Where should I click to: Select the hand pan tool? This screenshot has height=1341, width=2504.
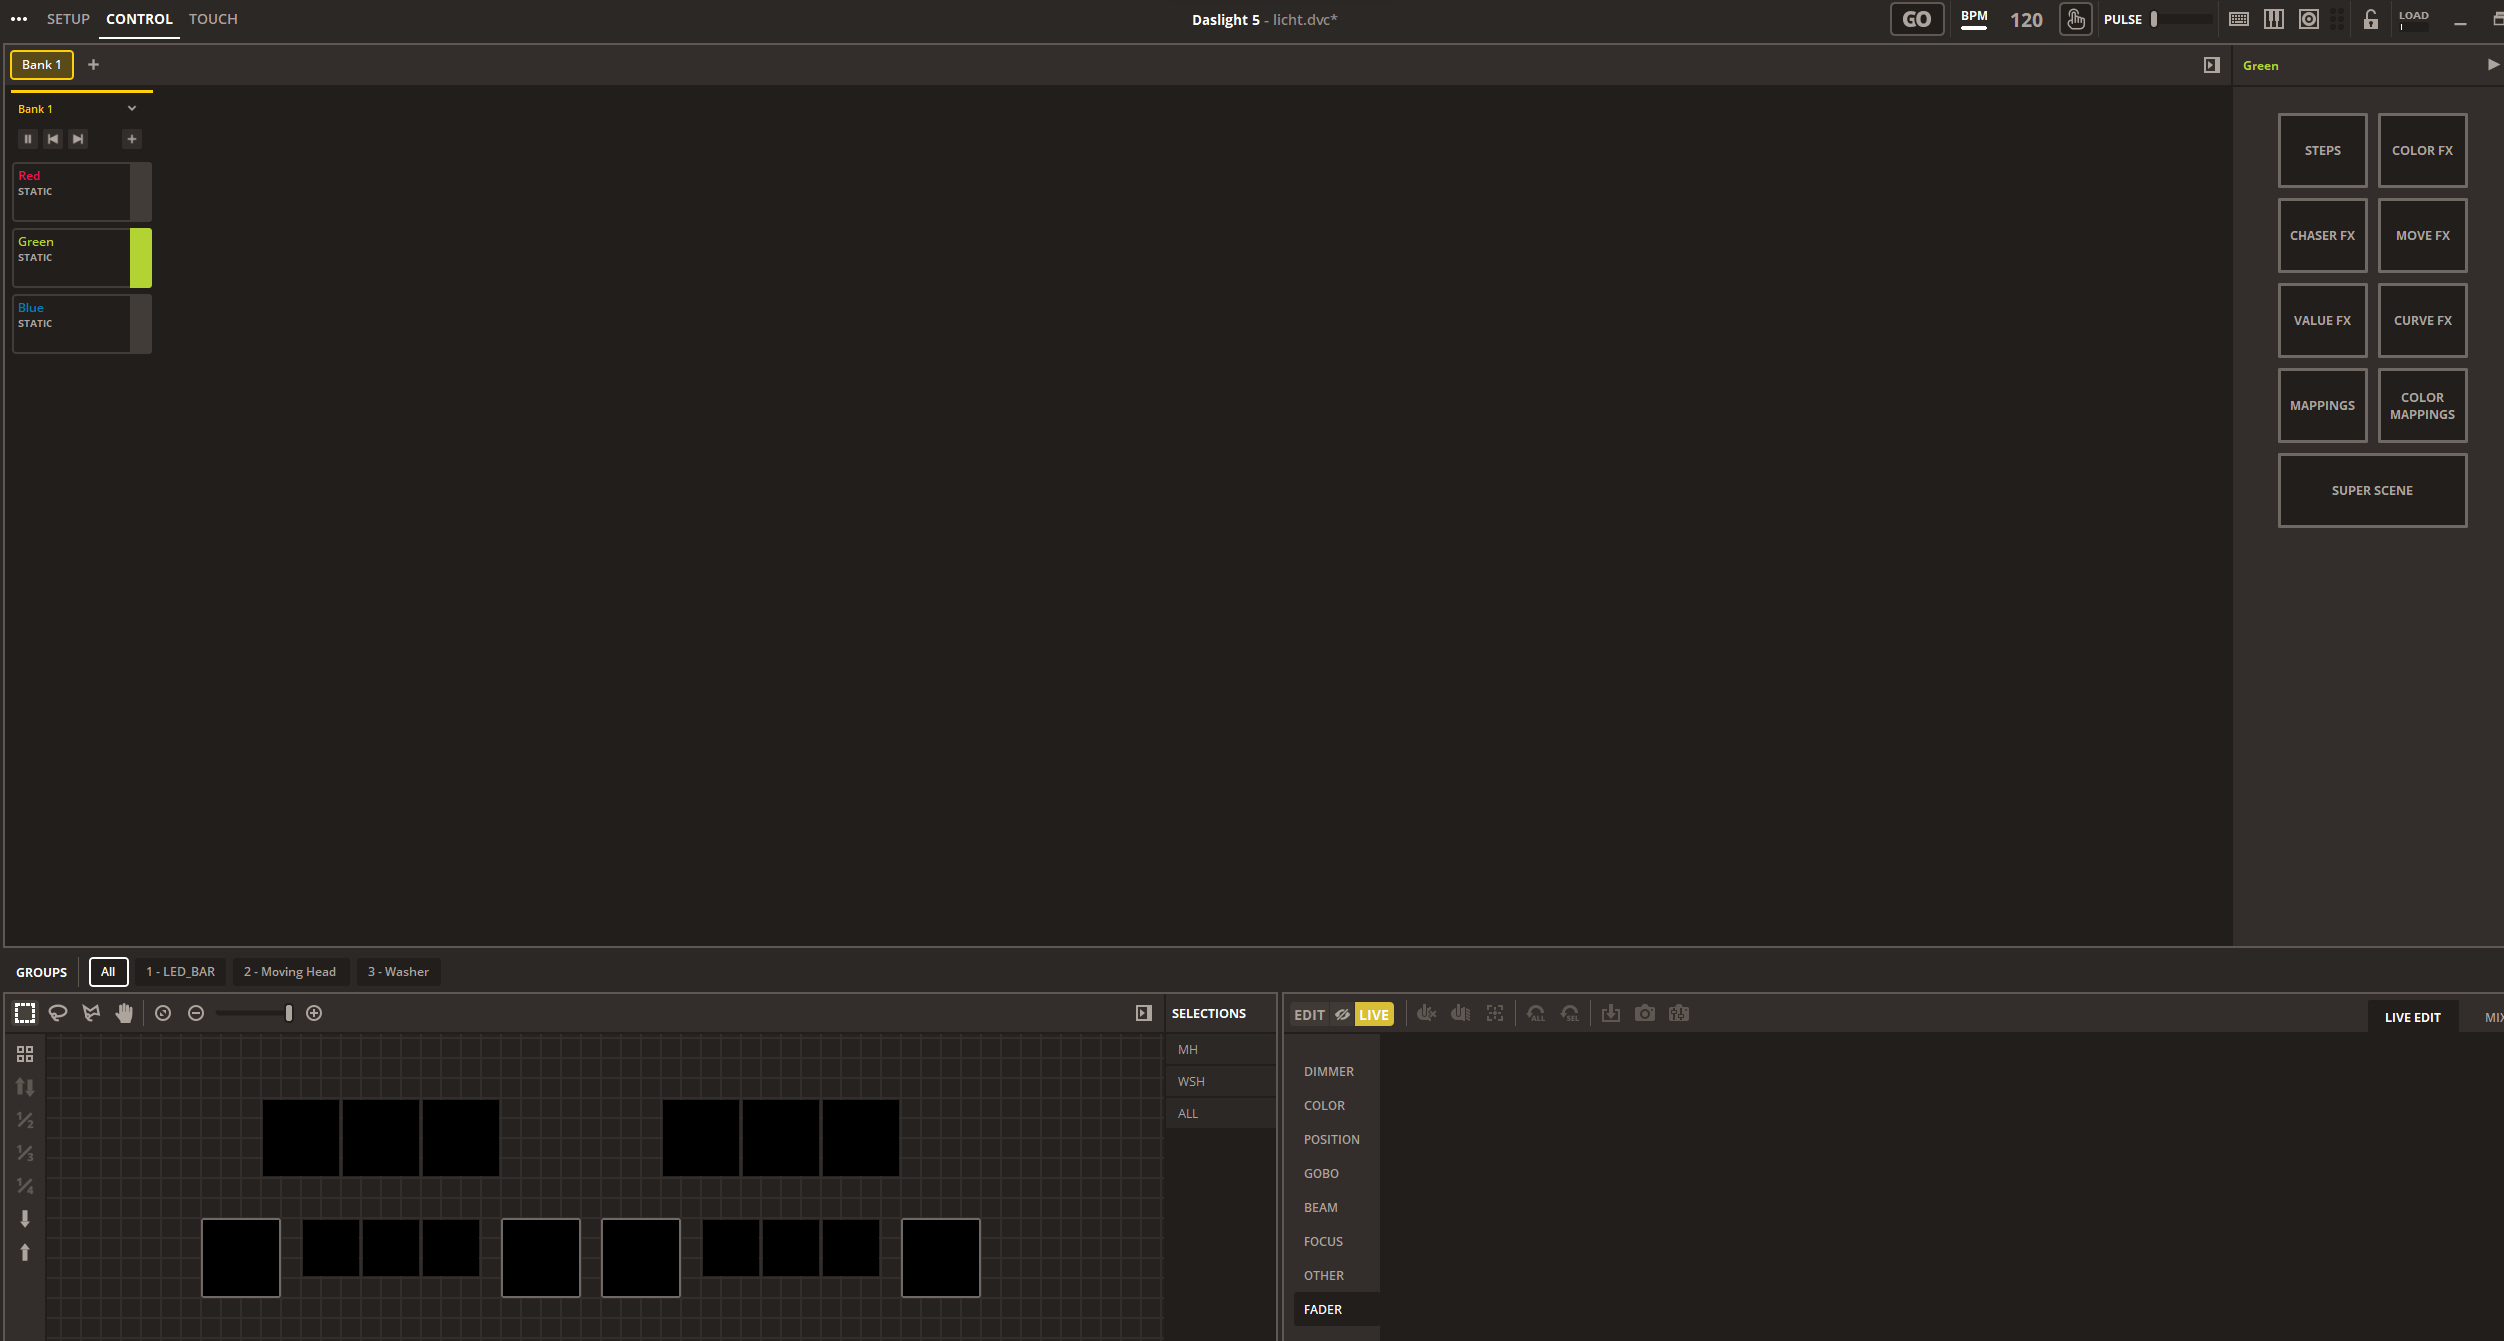[124, 1013]
